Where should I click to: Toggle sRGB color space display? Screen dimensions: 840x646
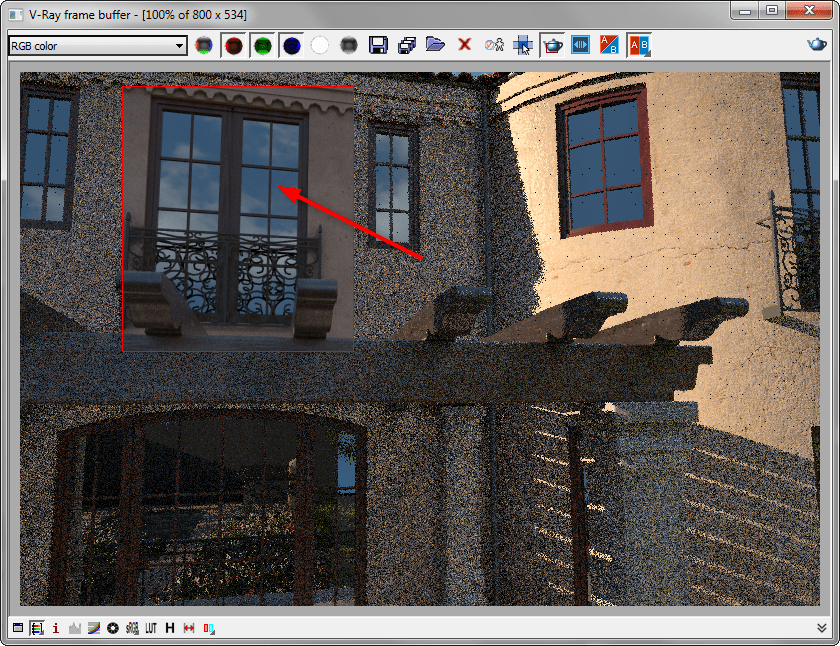tap(131, 628)
